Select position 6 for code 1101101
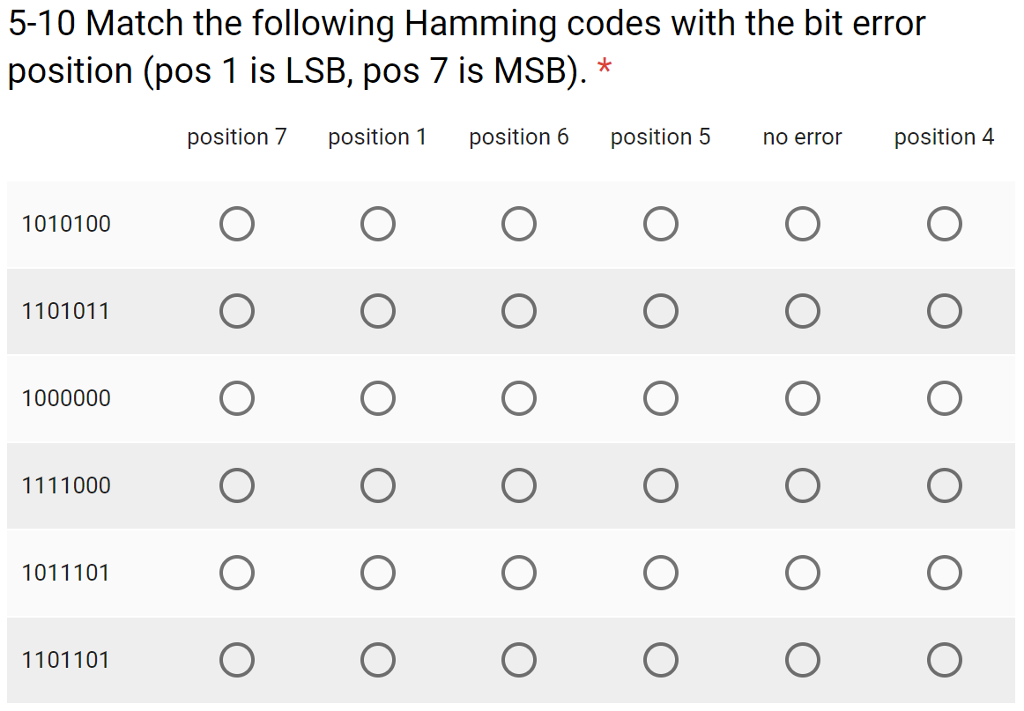 [x=519, y=659]
